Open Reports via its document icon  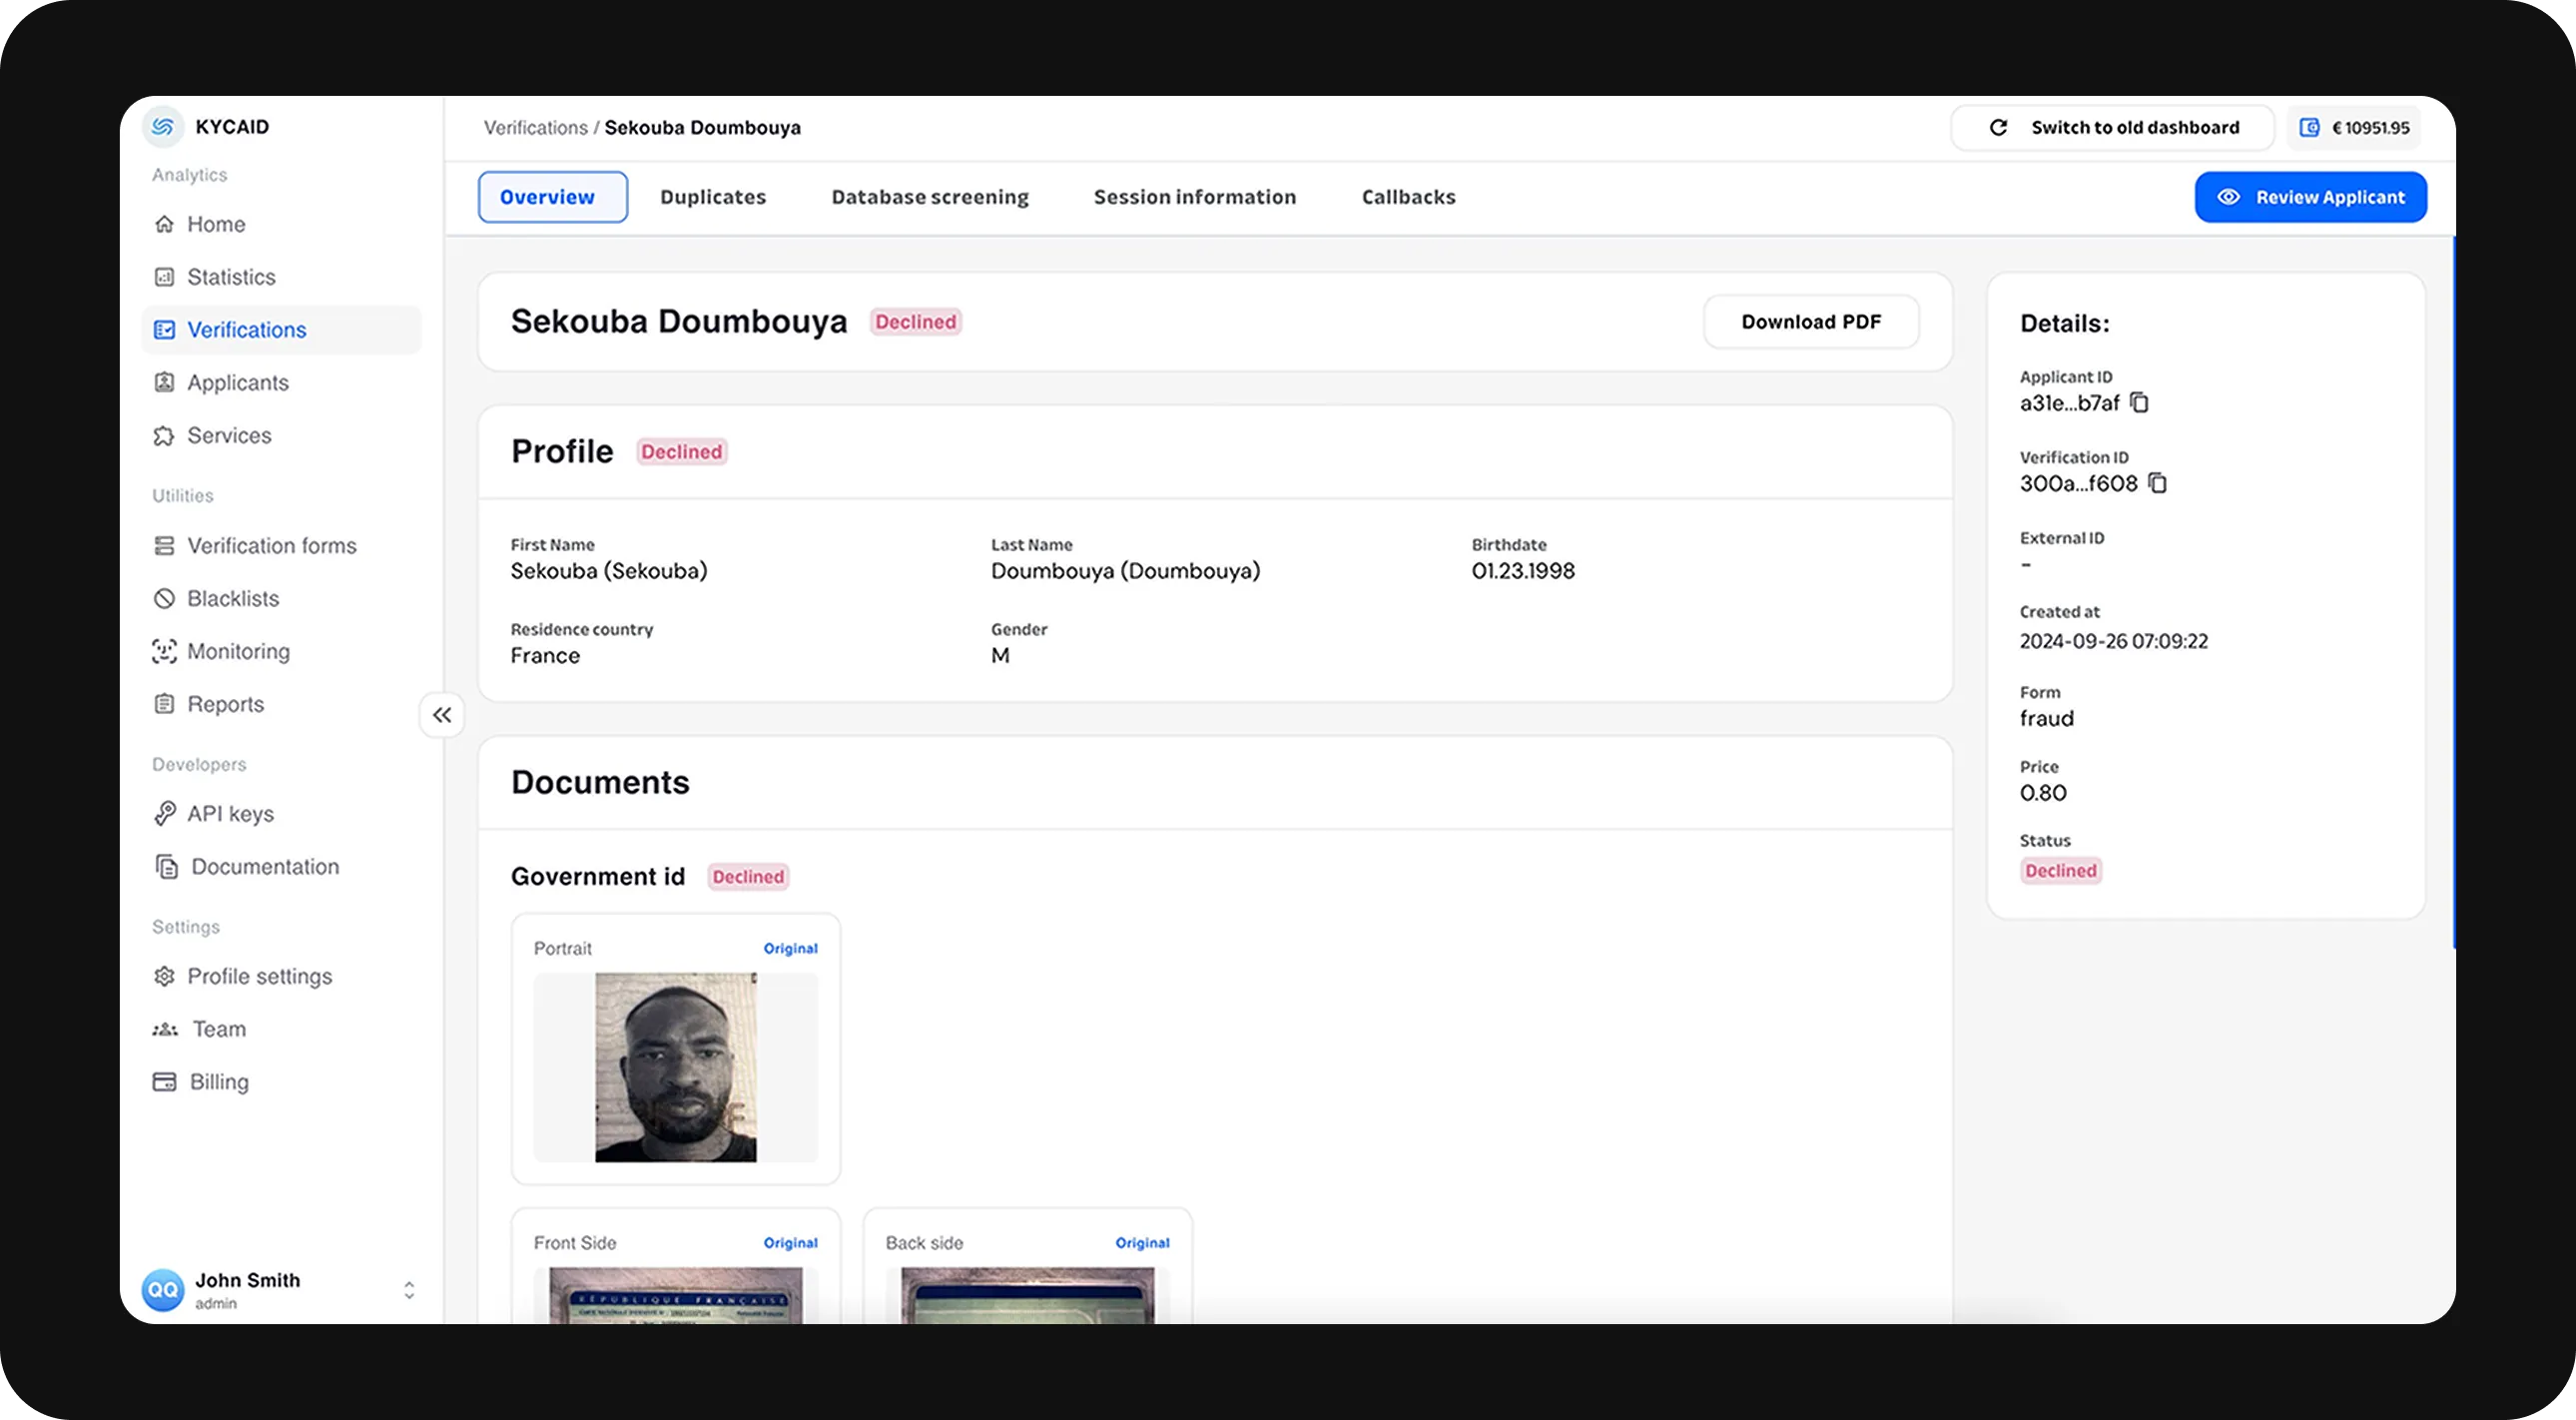coord(165,703)
